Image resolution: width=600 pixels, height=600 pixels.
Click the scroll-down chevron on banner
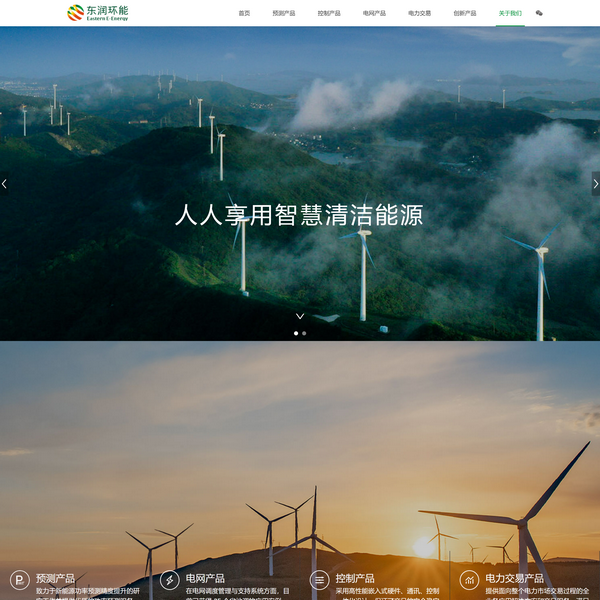coord(299,316)
